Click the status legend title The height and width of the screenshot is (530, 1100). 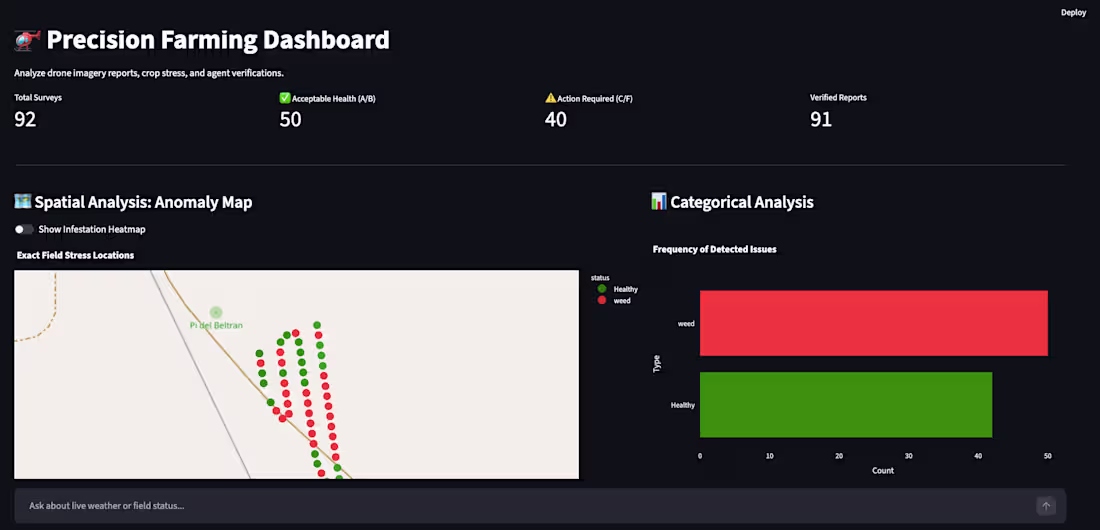(600, 278)
